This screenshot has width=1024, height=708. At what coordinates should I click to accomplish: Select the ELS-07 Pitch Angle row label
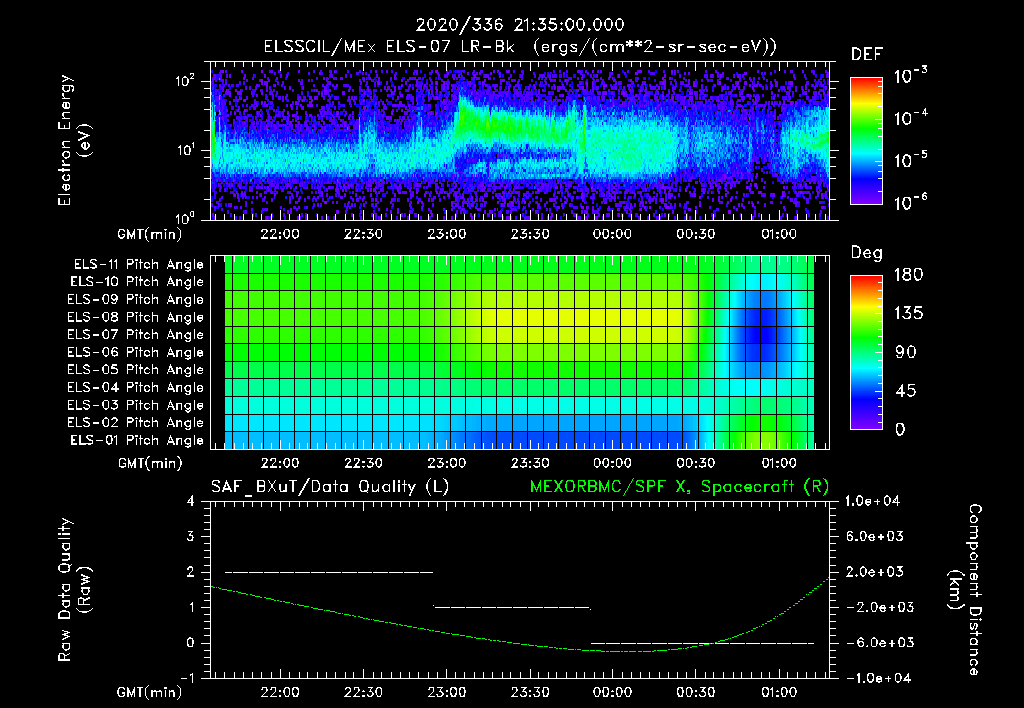135,334
